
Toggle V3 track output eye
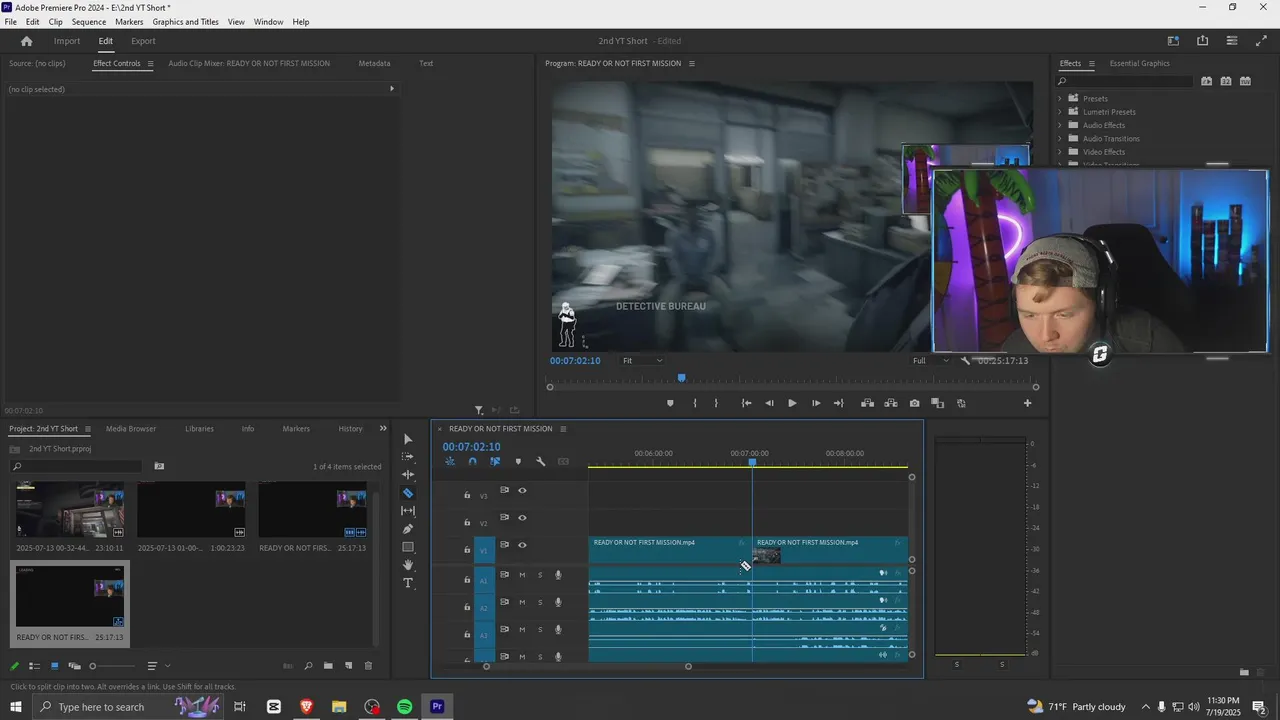coord(522,490)
